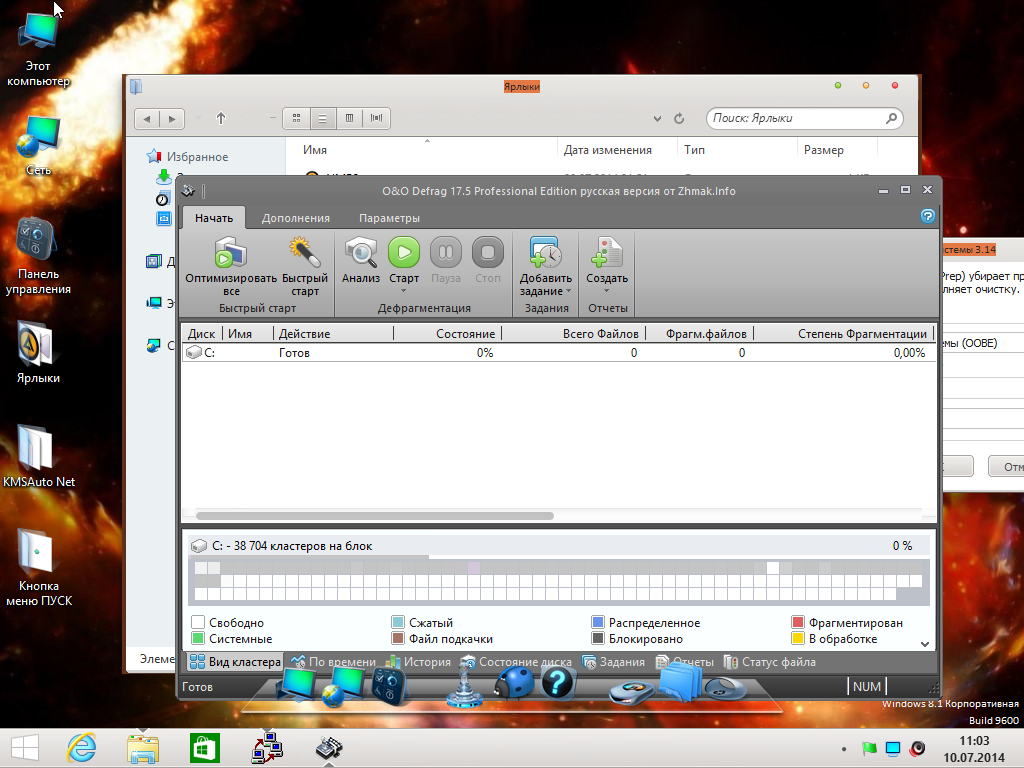Open the Windows Start button
The height and width of the screenshot is (768, 1024).
25,748
